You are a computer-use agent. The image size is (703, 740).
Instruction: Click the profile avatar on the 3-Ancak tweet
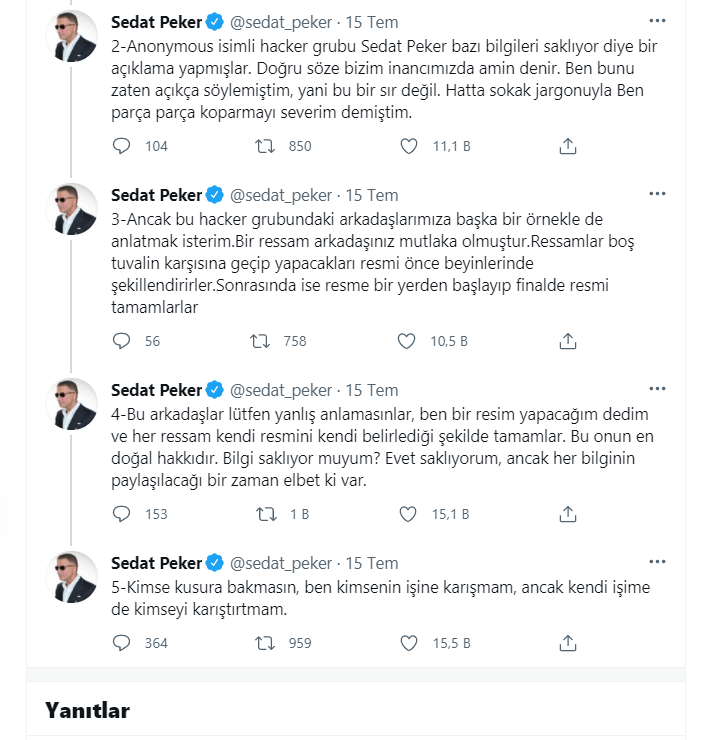click(73, 209)
